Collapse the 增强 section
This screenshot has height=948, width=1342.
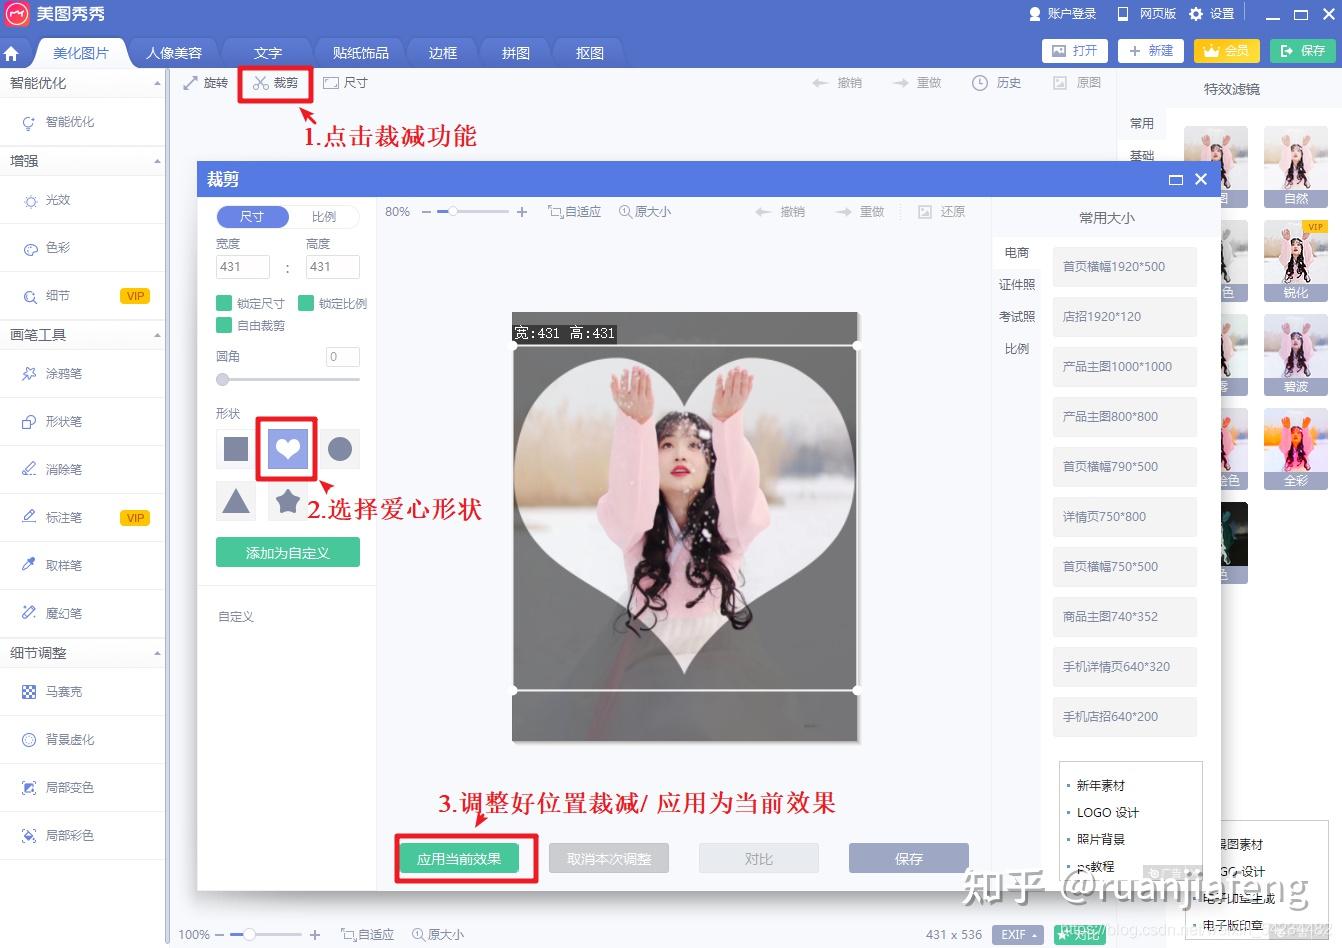[x=157, y=161]
